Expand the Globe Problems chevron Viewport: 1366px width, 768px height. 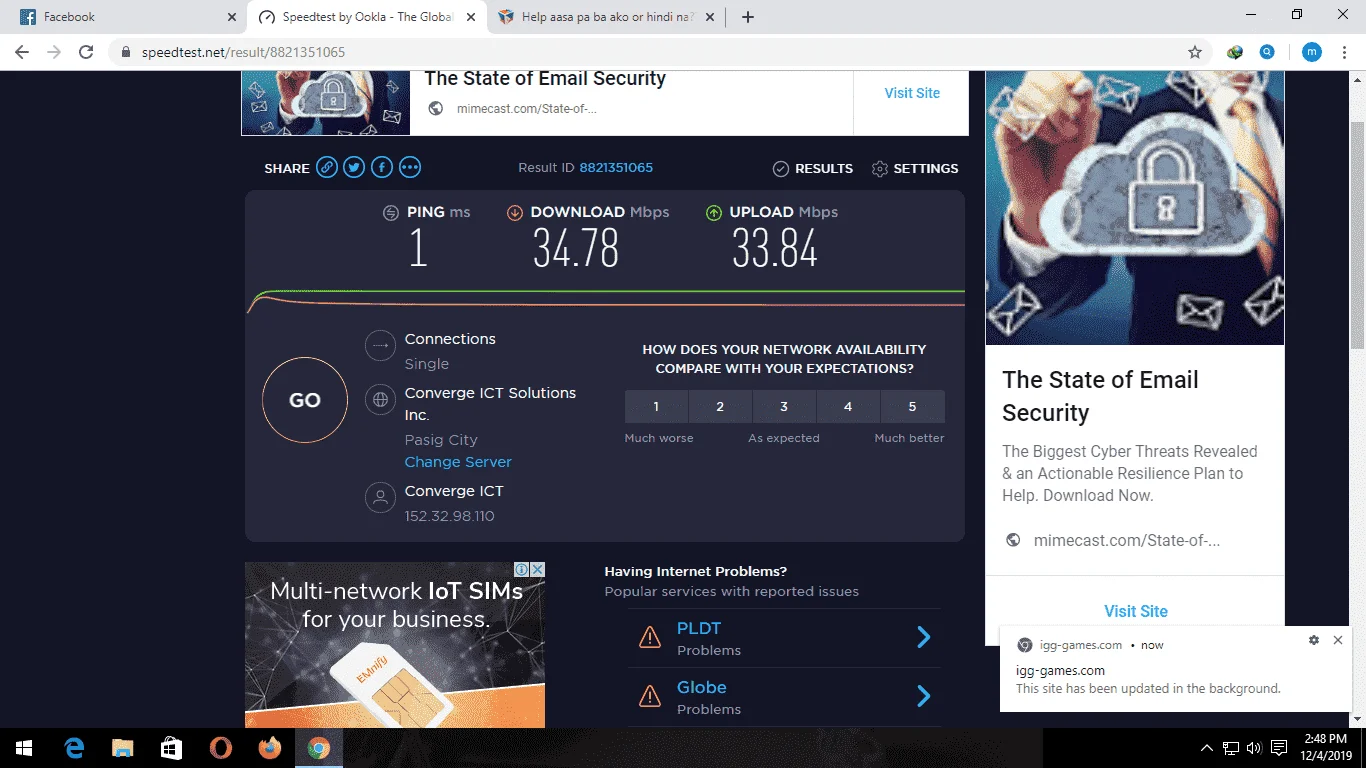[x=924, y=696]
